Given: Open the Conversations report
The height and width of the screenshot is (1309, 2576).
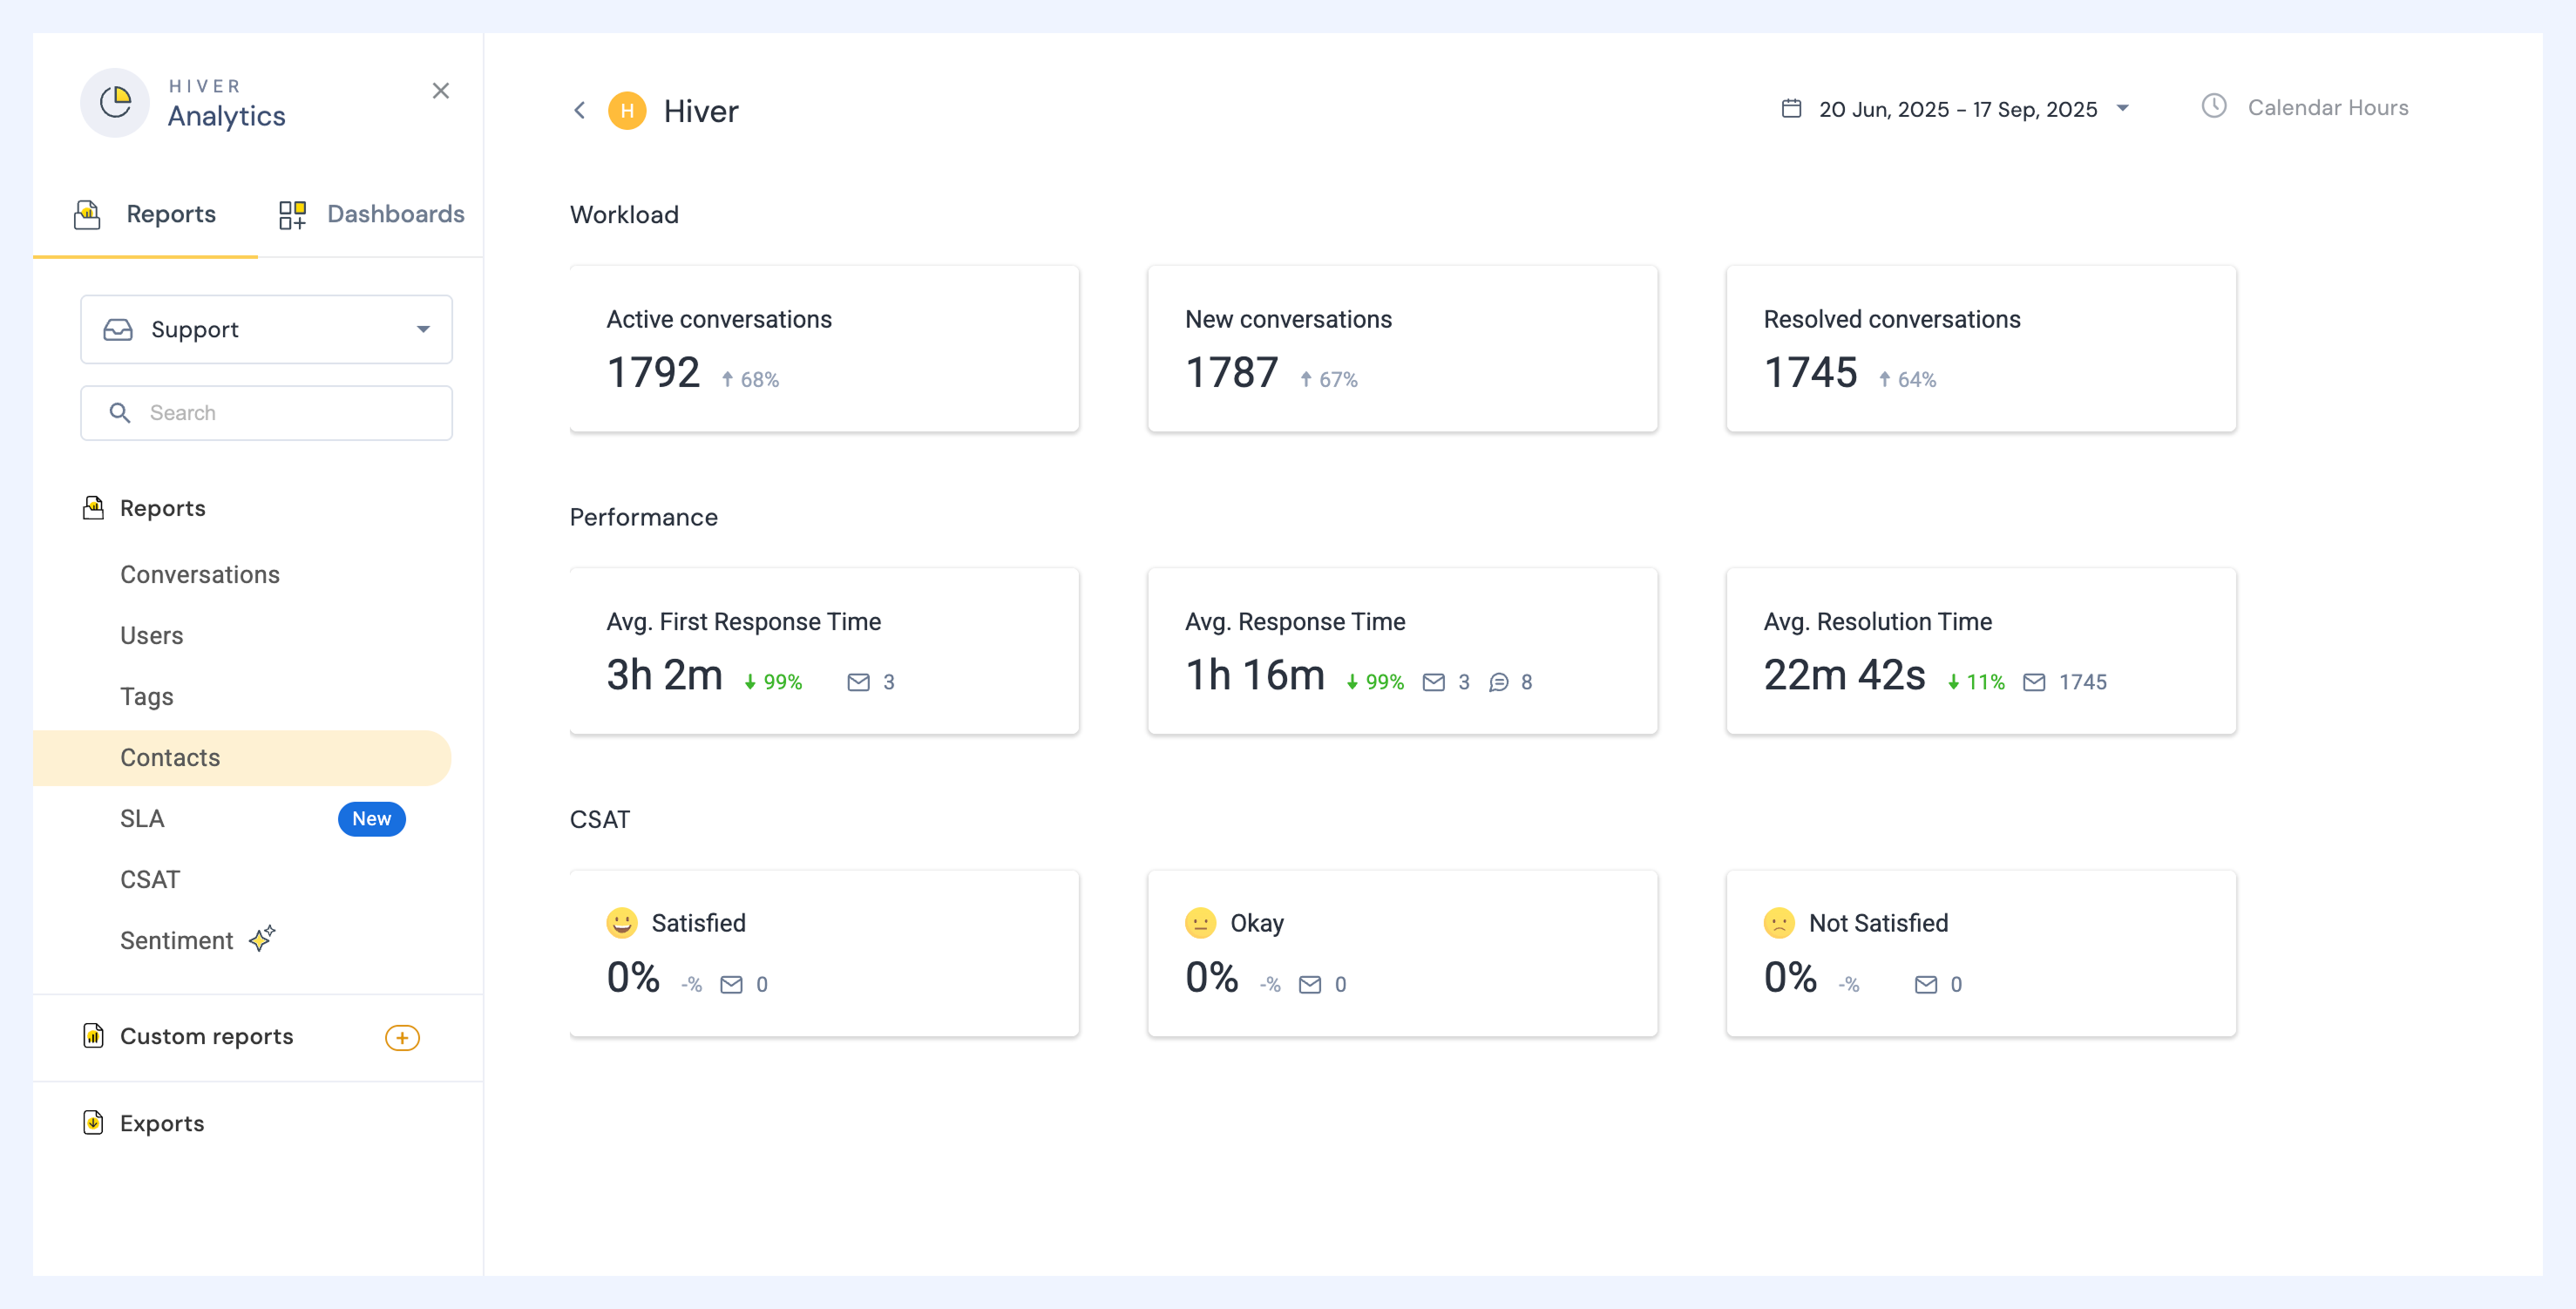Looking at the screenshot, I should pyautogui.click(x=200, y=575).
